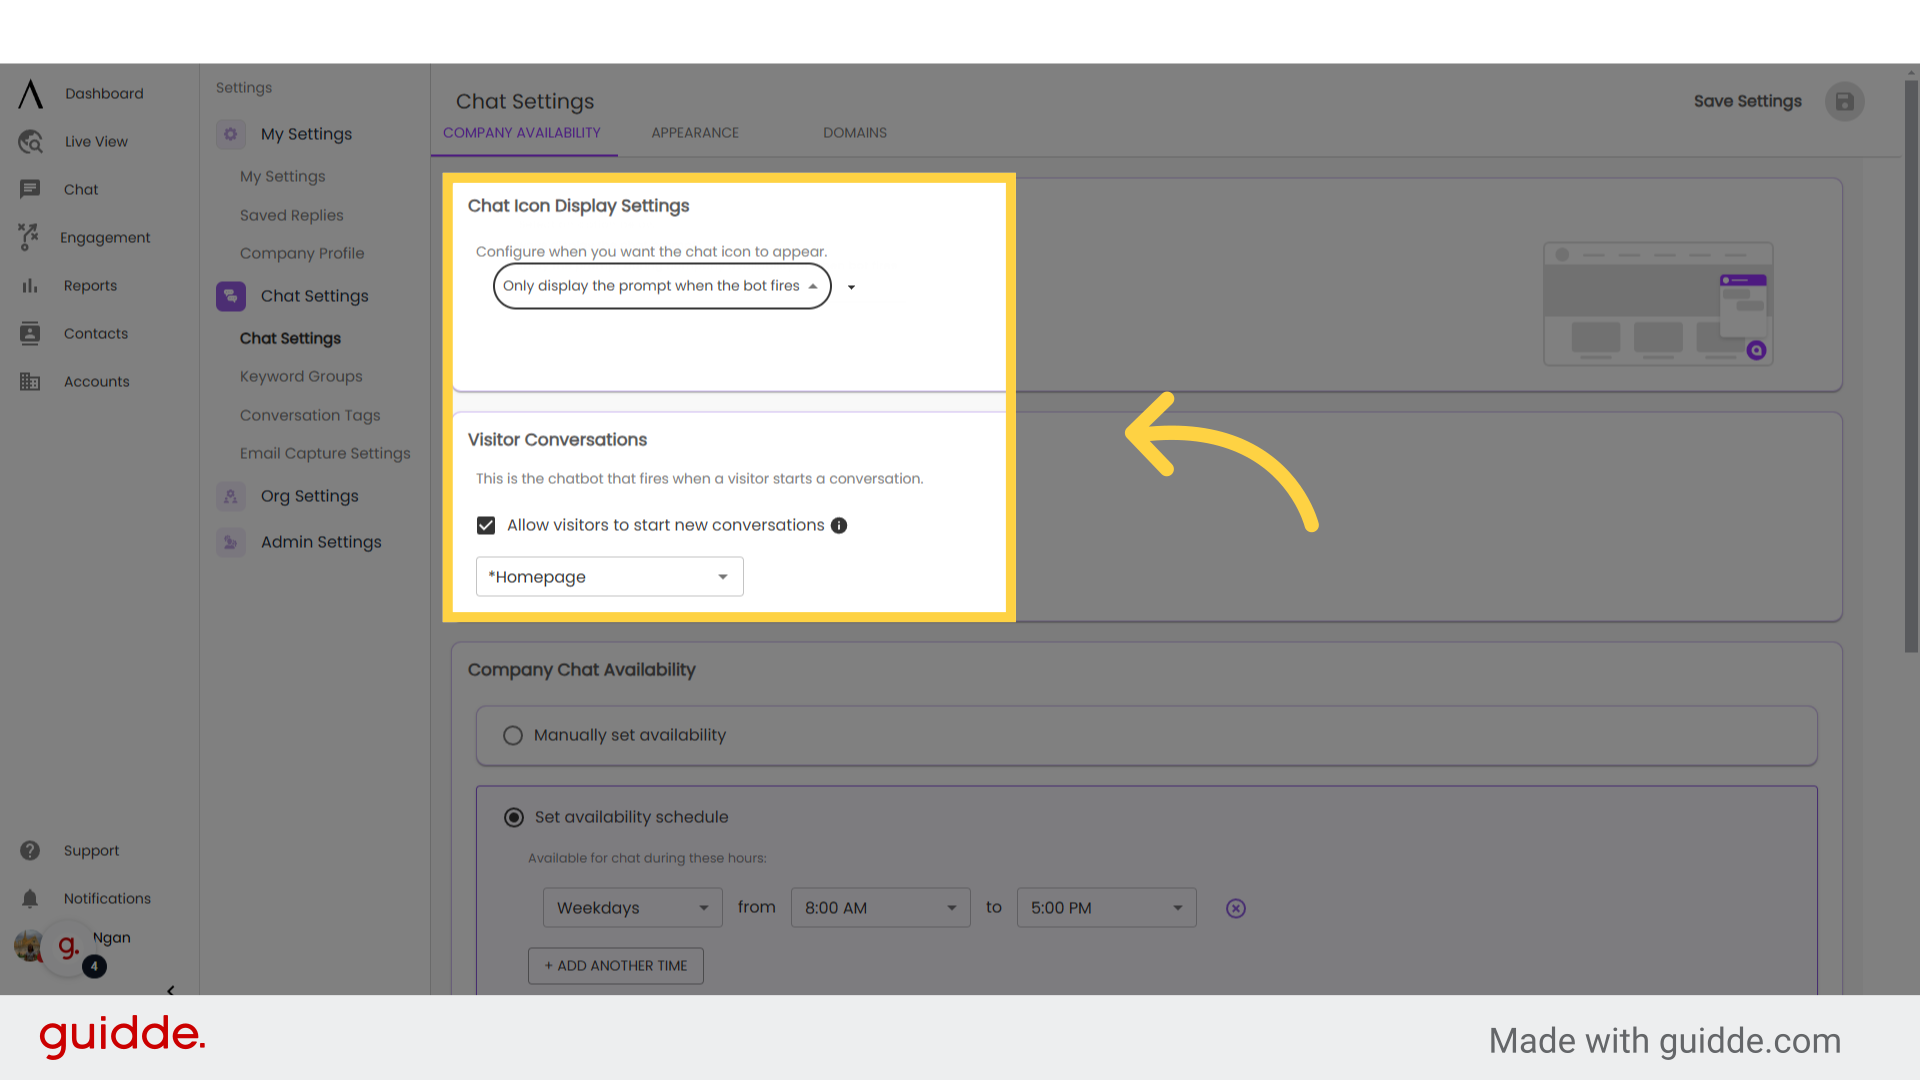The height and width of the screenshot is (1080, 1920).
Task: Open the Engagement icon in sidebar
Action: [x=28, y=237]
